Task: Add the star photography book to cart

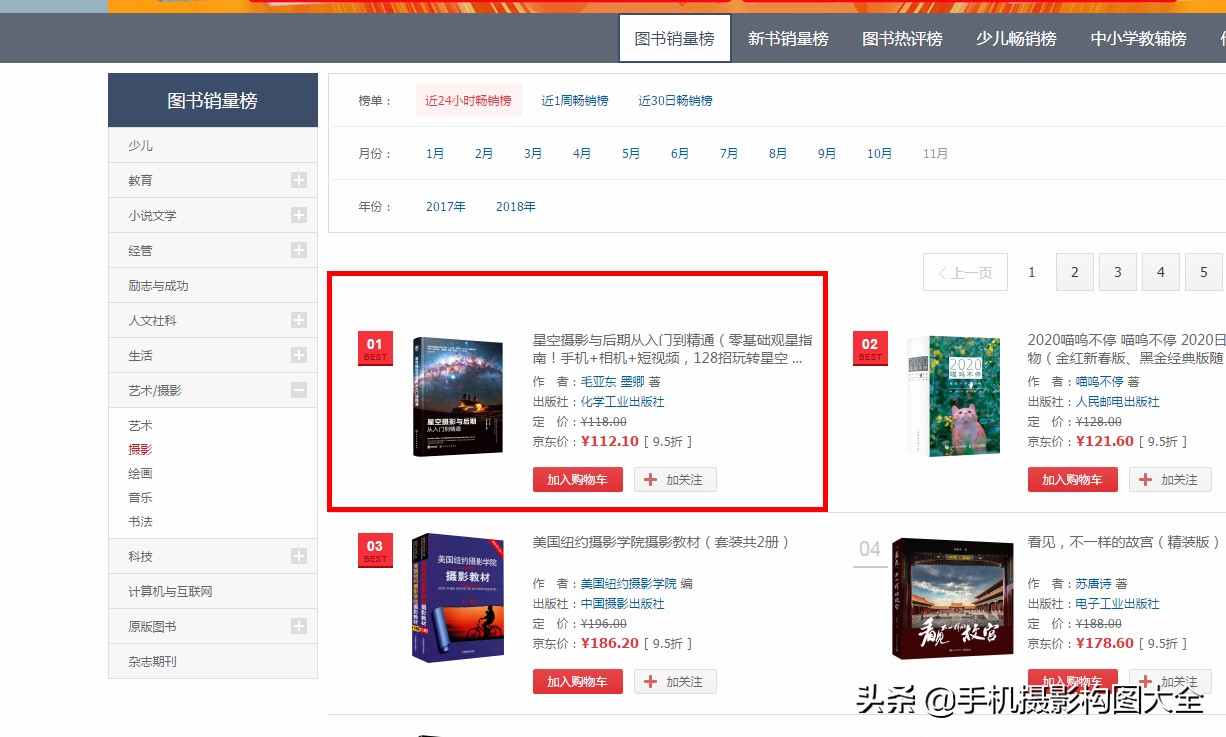Action: (x=578, y=479)
